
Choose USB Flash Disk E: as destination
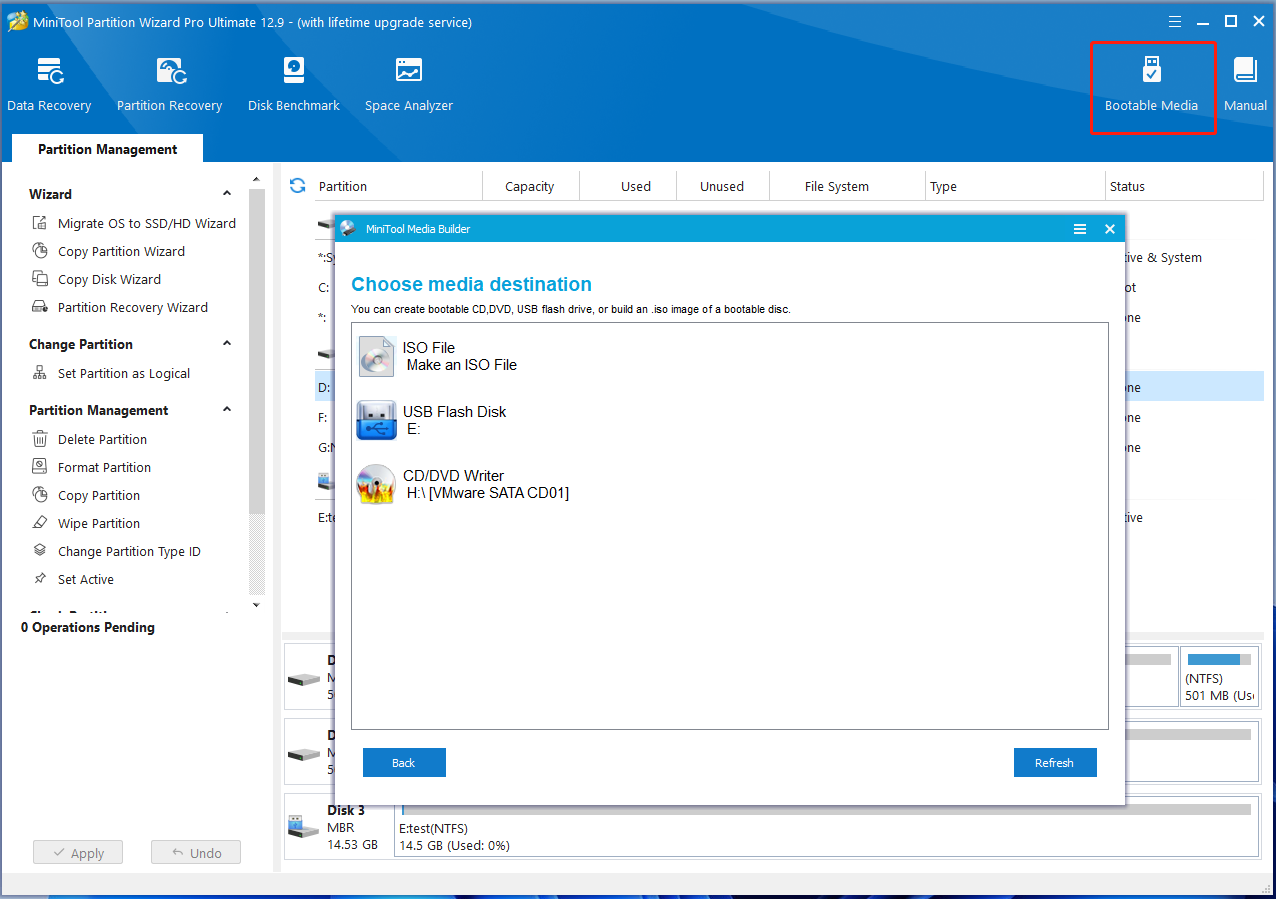tap(455, 419)
